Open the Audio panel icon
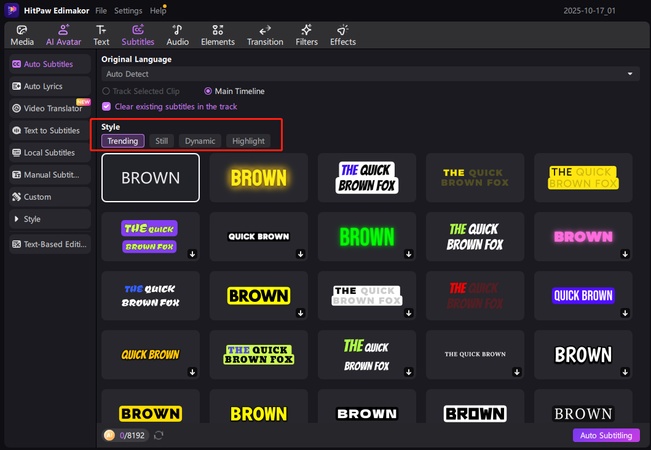651x450 pixels. (177, 30)
